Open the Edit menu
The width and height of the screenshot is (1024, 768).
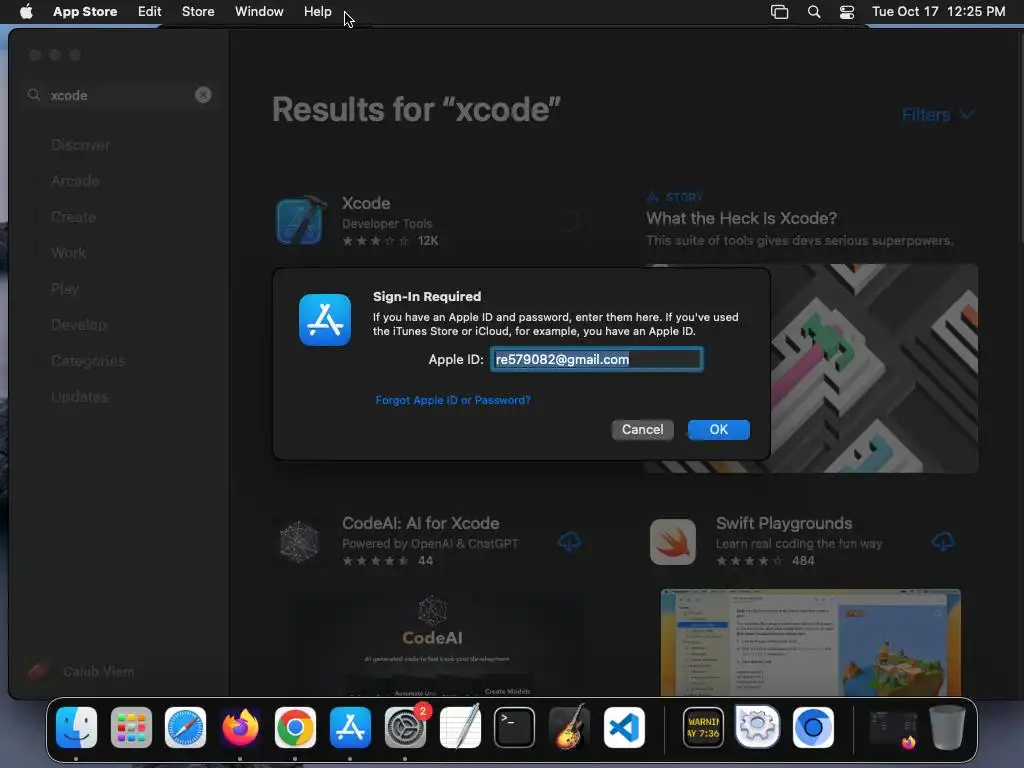click(x=150, y=12)
